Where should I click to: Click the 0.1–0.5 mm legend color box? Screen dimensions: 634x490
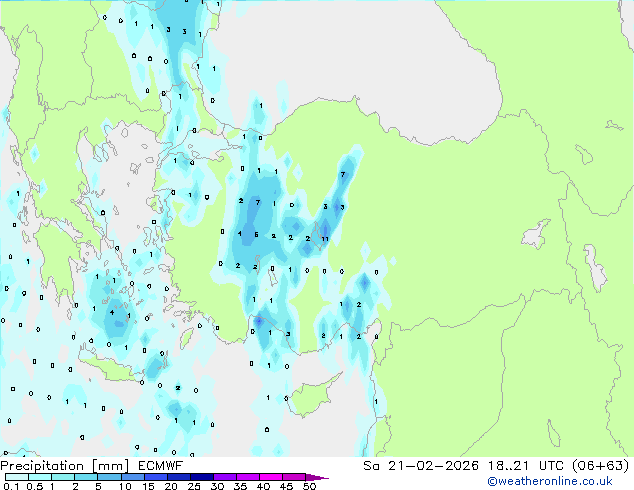coord(17,477)
